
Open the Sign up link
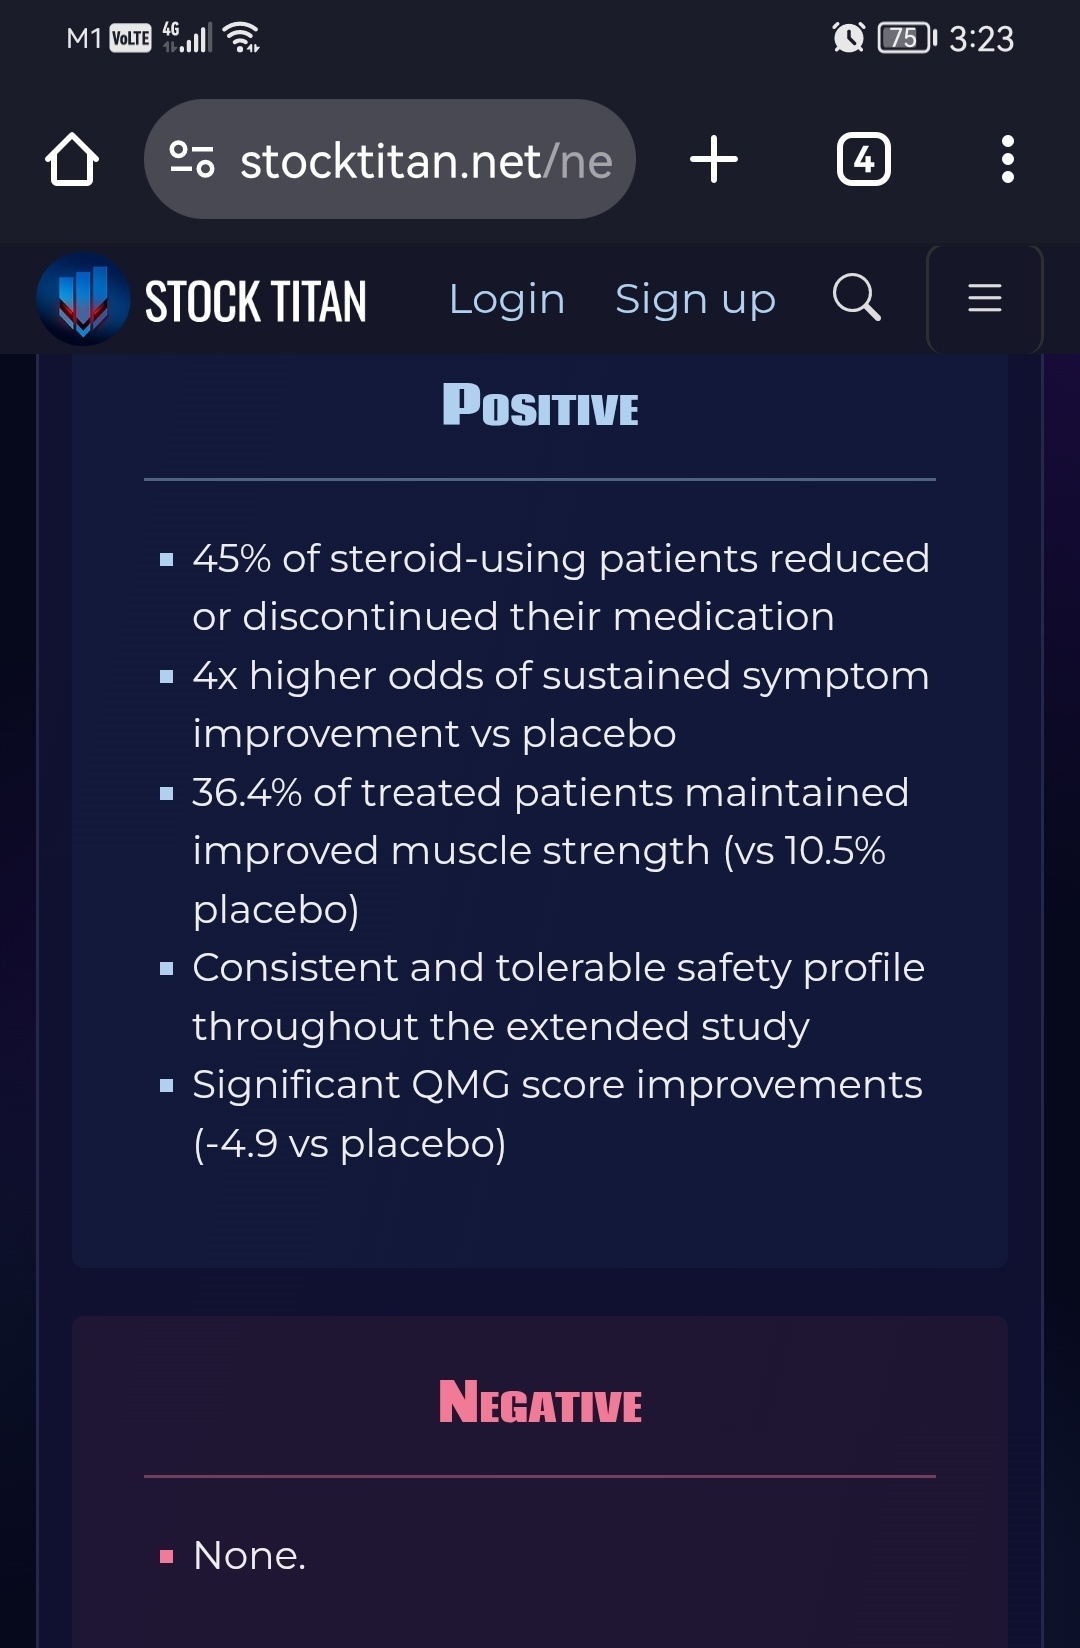click(695, 299)
